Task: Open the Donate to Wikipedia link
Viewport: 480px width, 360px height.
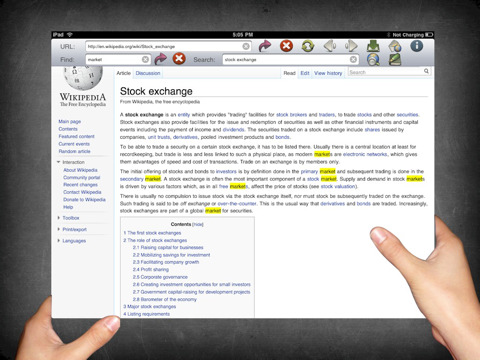Action: (84, 199)
